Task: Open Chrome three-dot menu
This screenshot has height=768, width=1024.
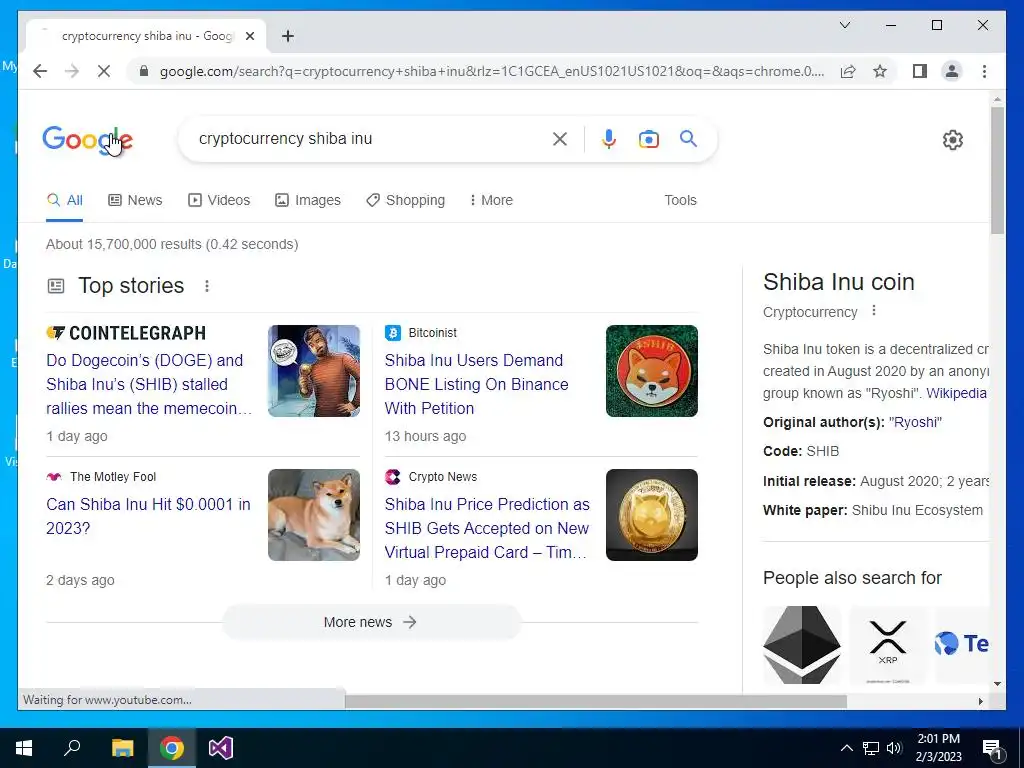Action: (984, 71)
